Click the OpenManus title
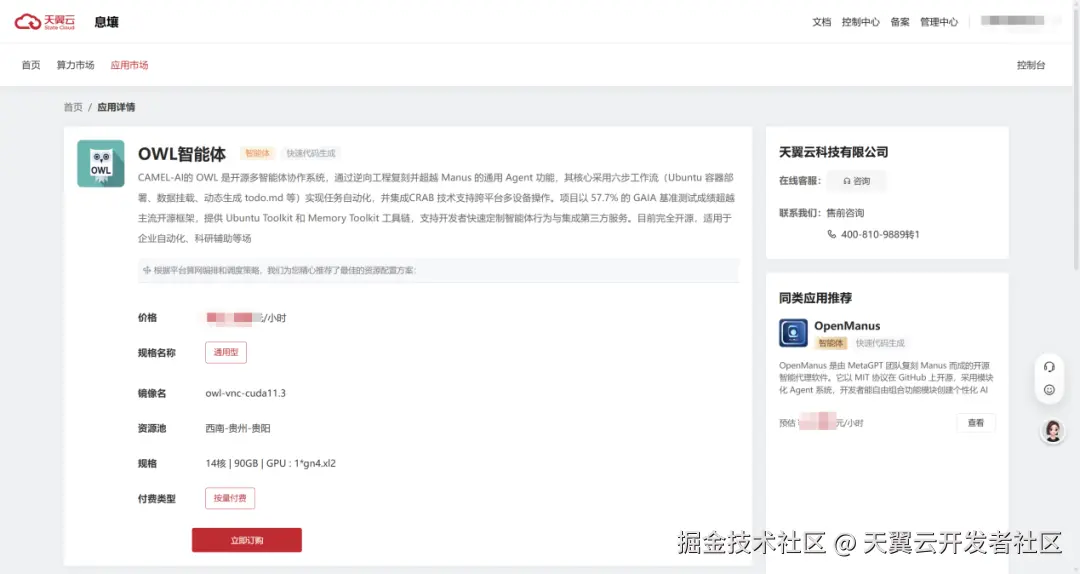 [847, 326]
